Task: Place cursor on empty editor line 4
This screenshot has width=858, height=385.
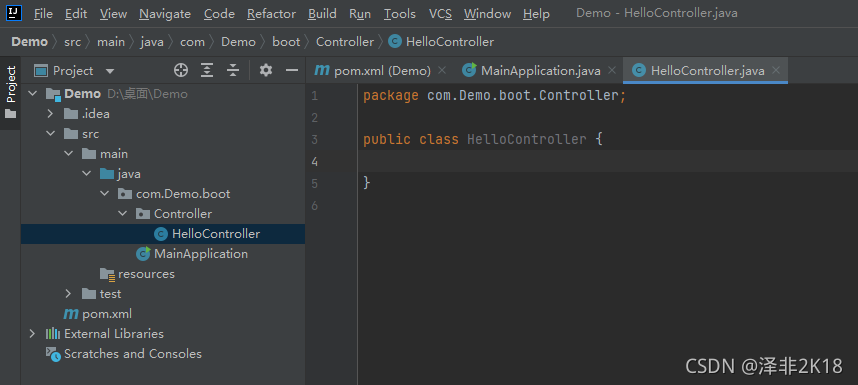Action: tap(607, 161)
